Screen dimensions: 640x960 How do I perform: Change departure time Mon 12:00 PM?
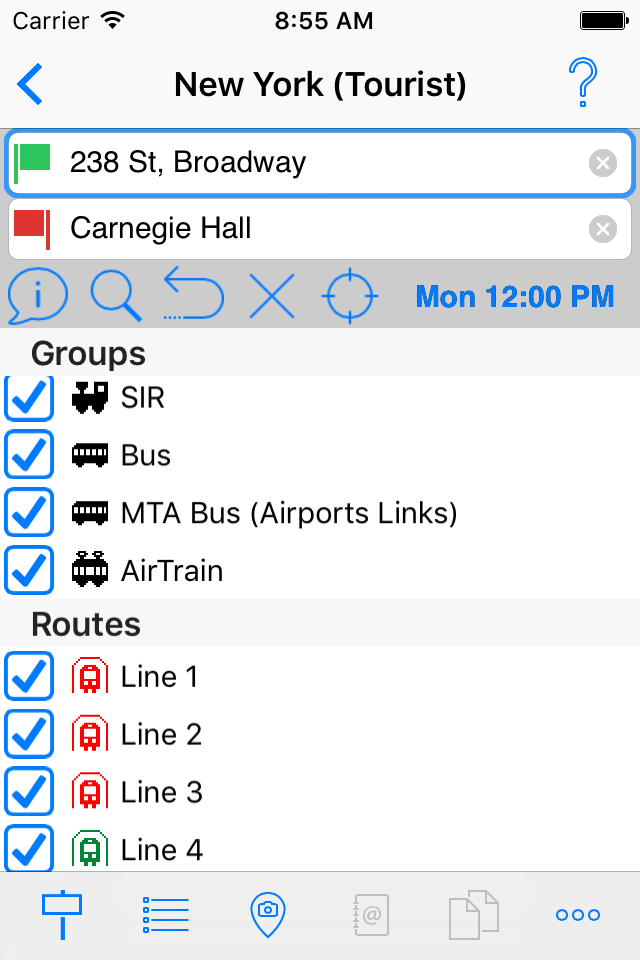point(514,296)
